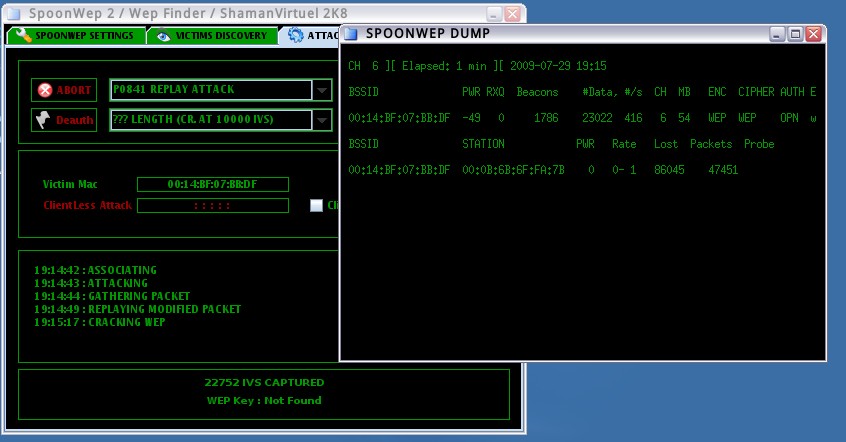The height and width of the screenshot is (442, 846).
Task: Click the #Data value 23022 in dump
Action: [x=597, y=118]
